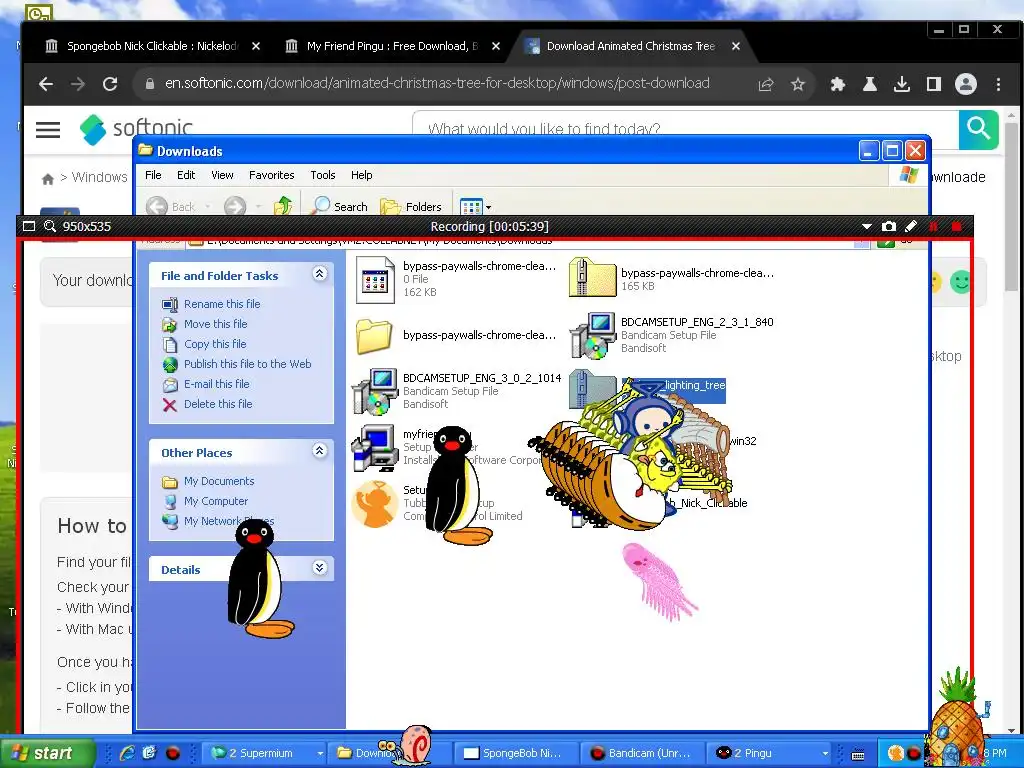The height and width of the screenshot is (768, 1024).
Task: Open My Documents in Other Places
Action: 219,481
